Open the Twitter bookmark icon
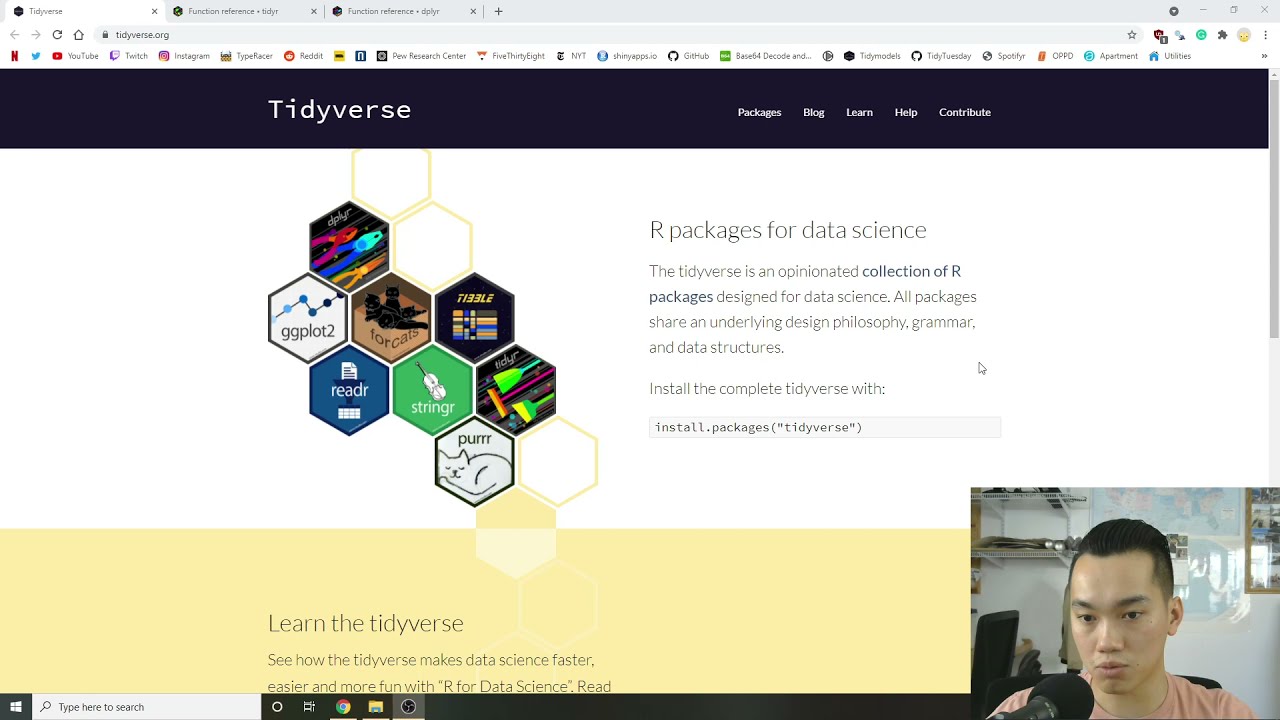The image size is (1280, 720). point(36,56)
